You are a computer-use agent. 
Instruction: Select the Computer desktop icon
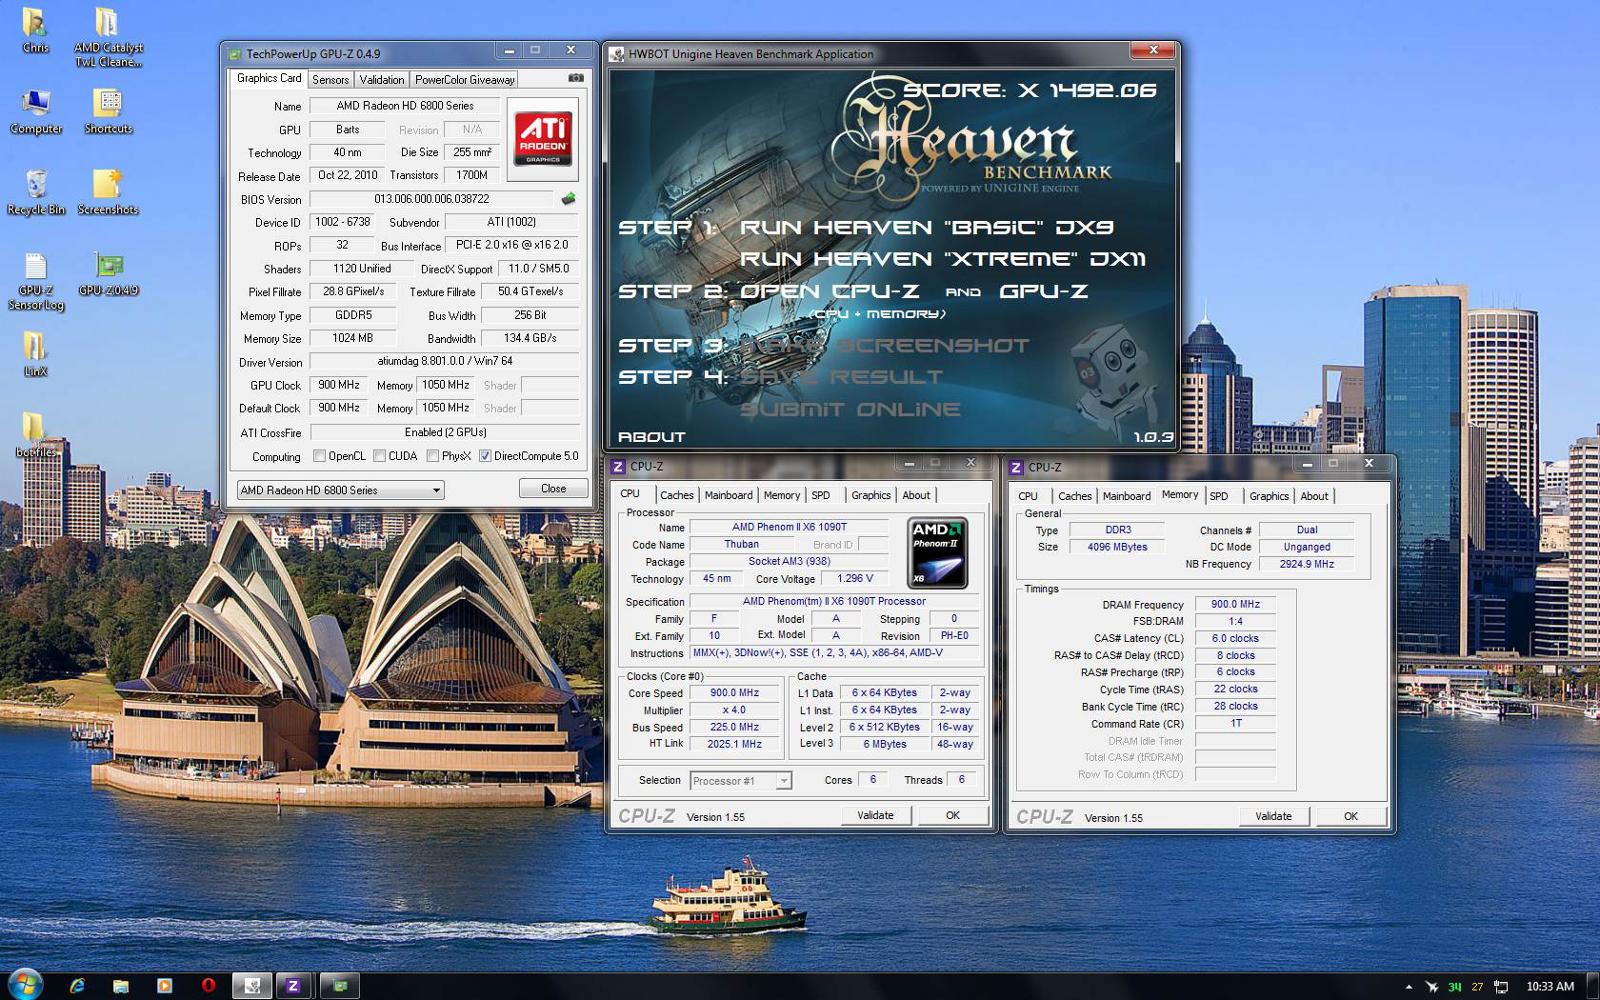tap(36, 112)
